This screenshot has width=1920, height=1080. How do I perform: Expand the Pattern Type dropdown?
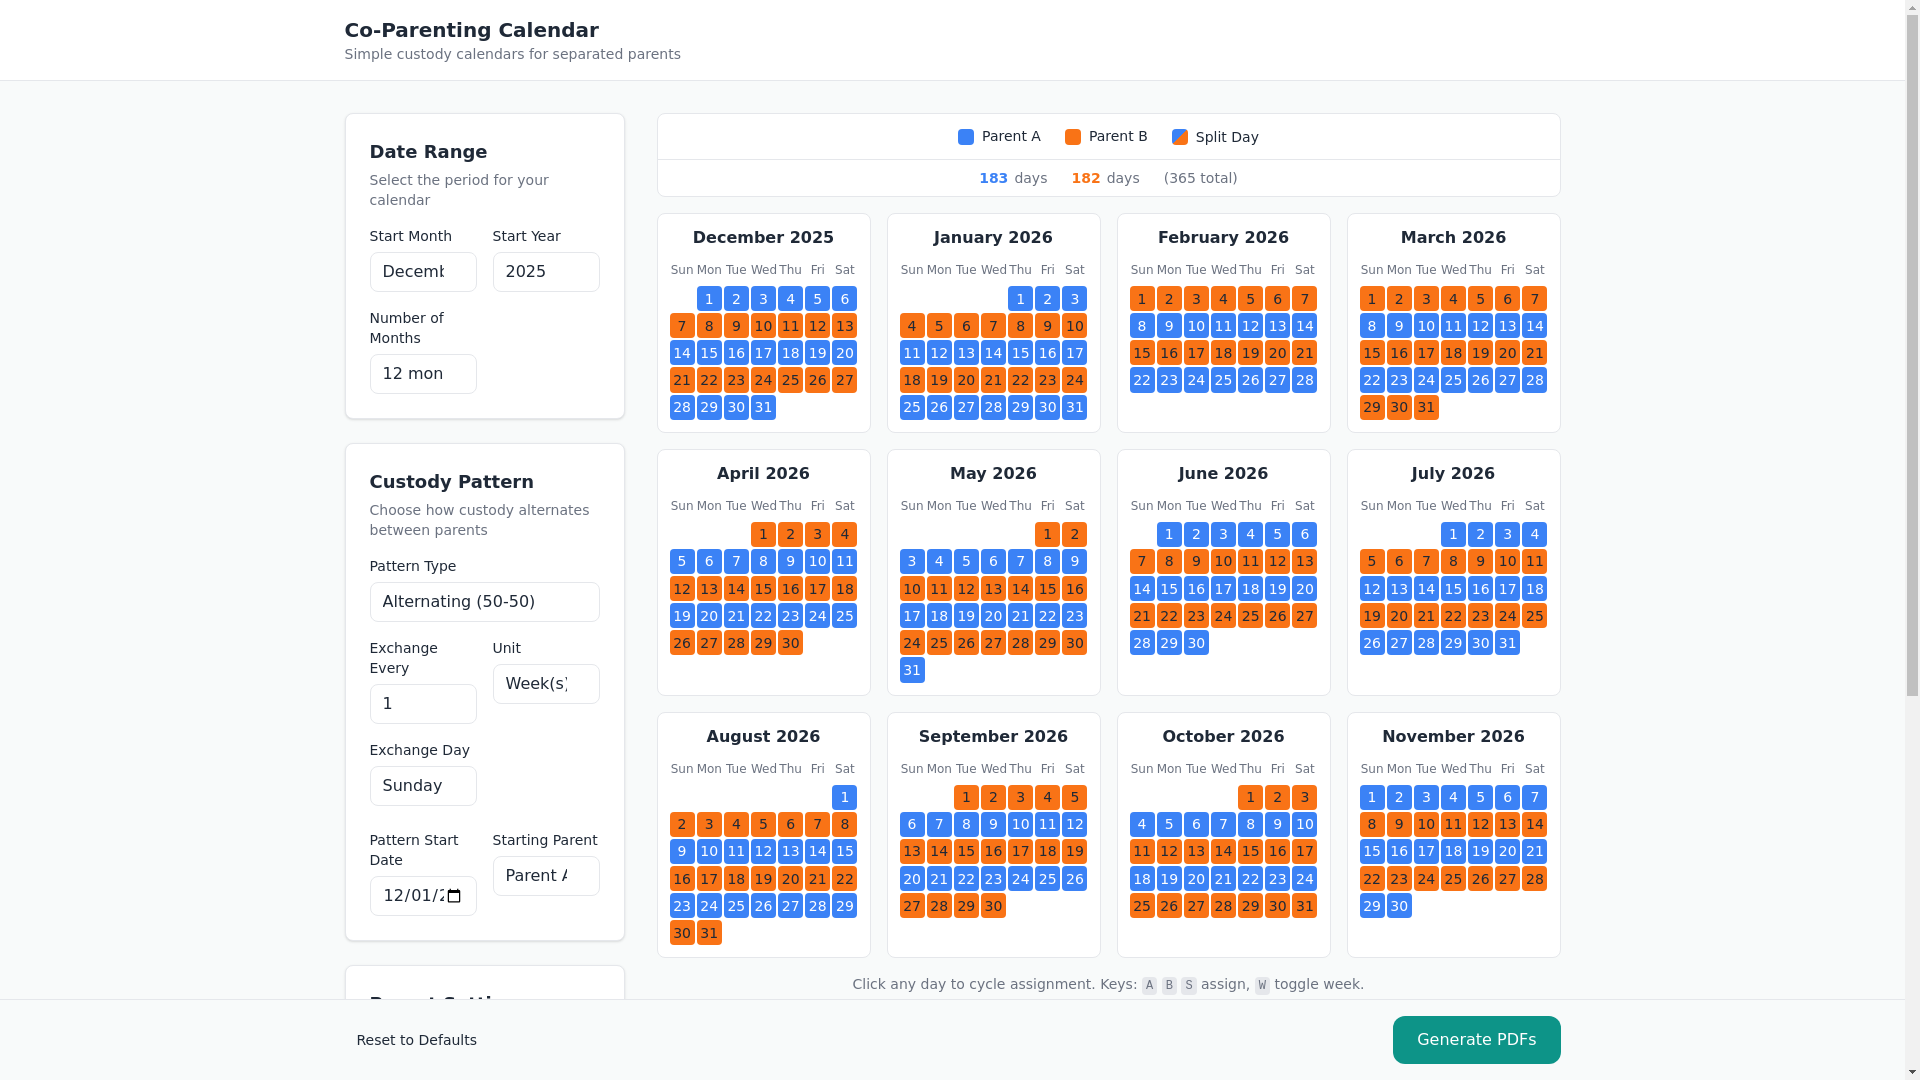(x=484, y=602)
